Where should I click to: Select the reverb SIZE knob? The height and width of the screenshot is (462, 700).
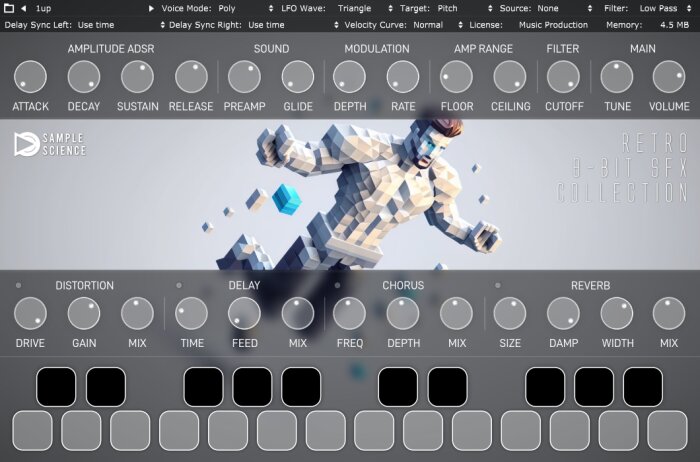point(509,313)
